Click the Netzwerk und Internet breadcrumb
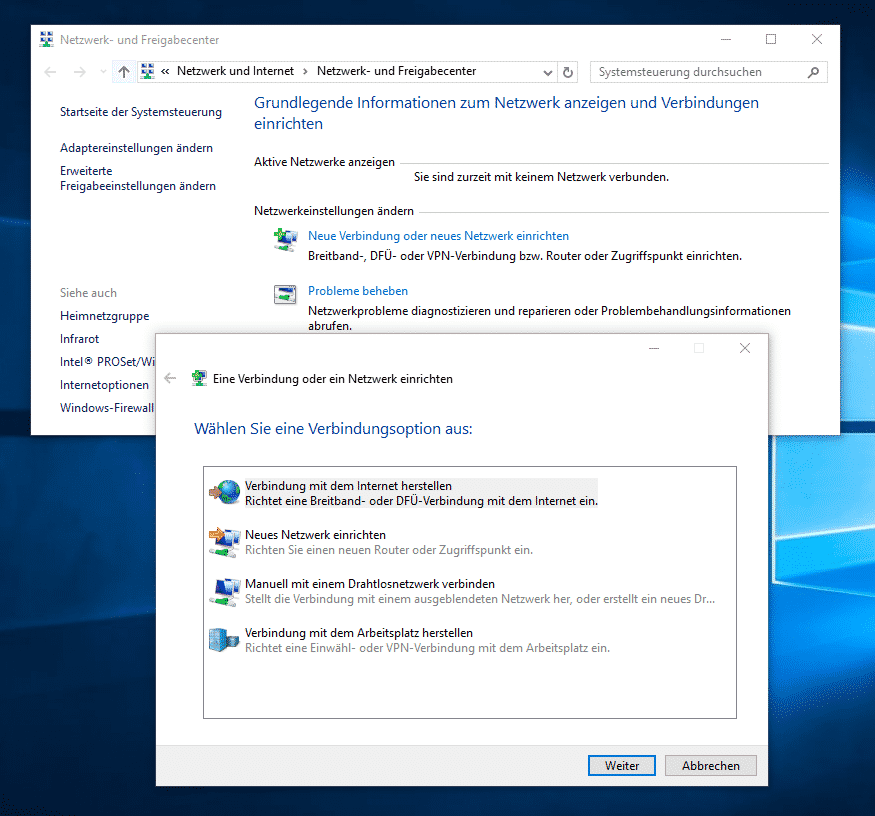This screenshot has width=875, height=816. pyautogui.click(x=235, y=71)
